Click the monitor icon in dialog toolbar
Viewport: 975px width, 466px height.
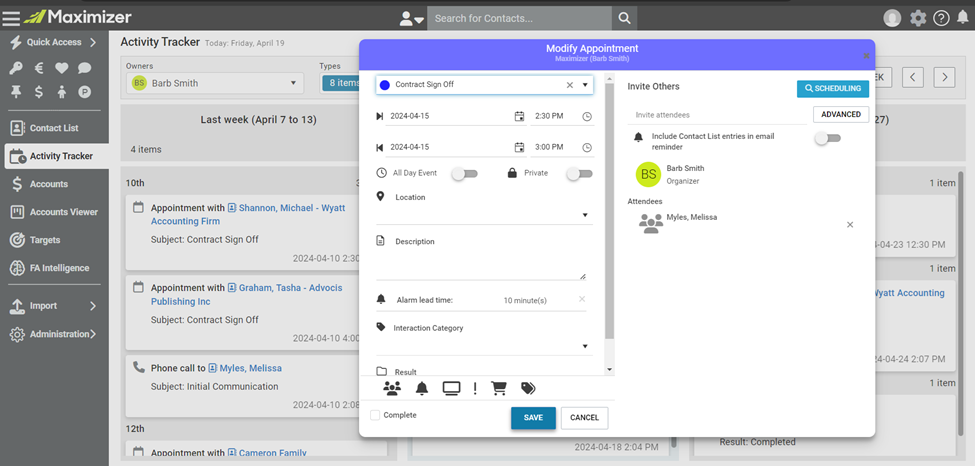[x=451, y=389]
